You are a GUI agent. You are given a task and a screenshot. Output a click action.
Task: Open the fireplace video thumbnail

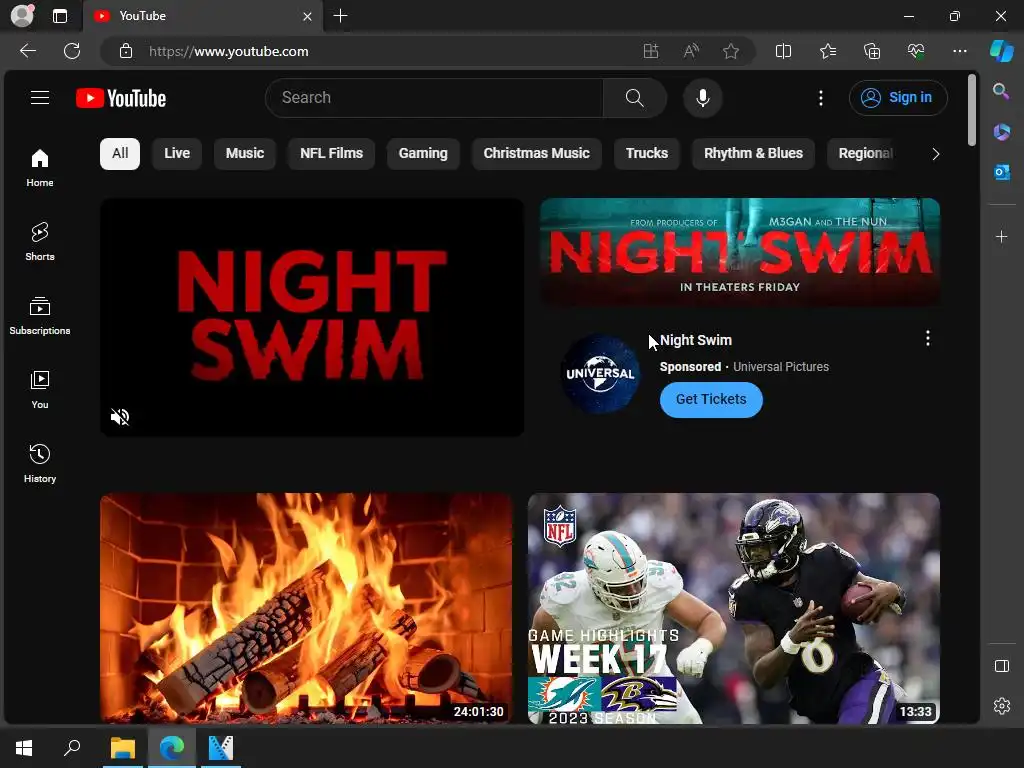point(306,608)
